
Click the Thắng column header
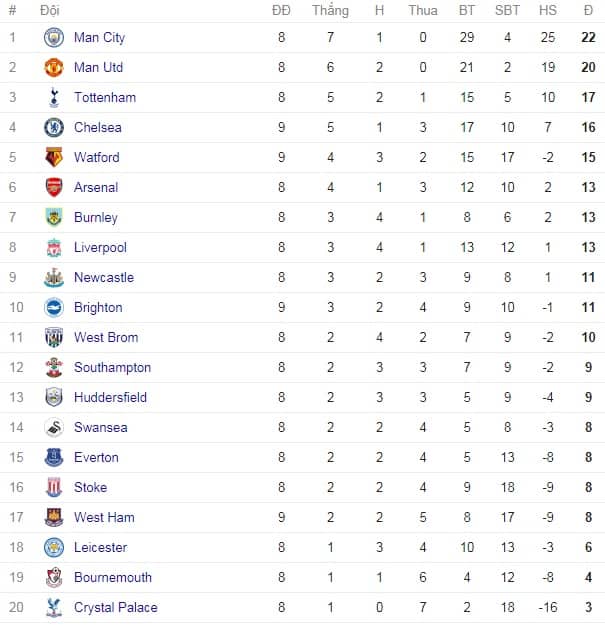[330, 10]
